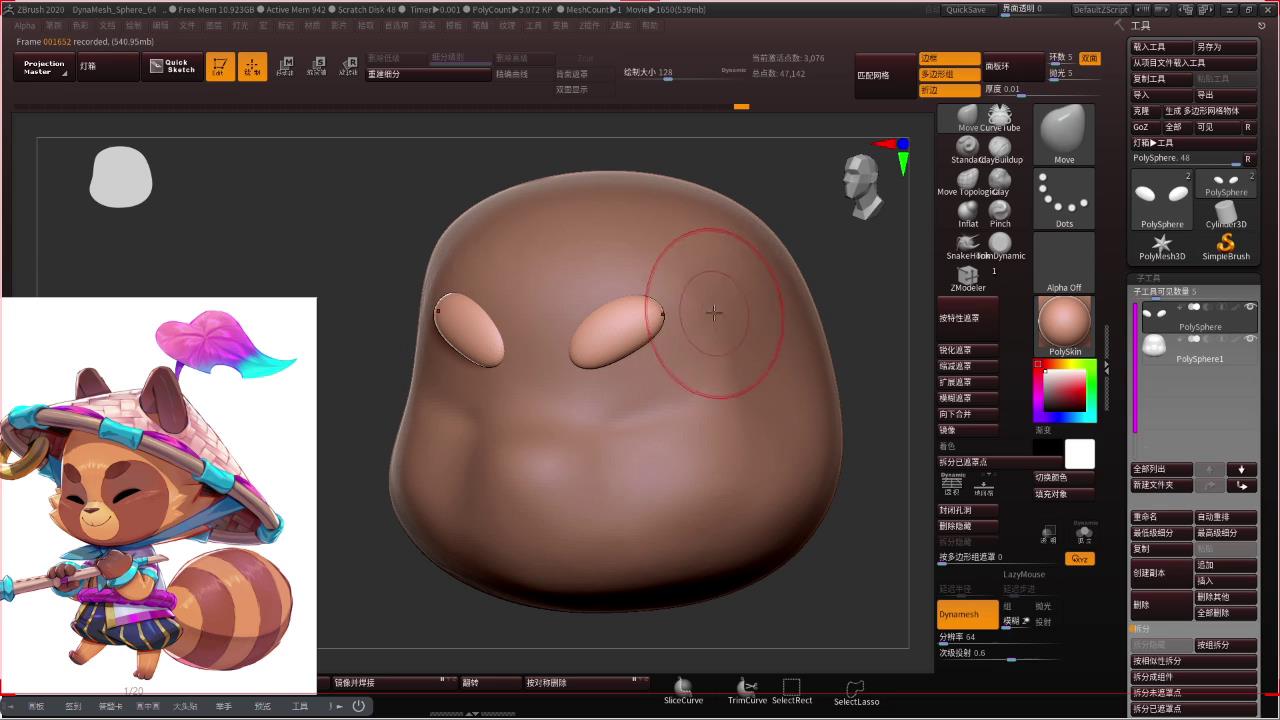Click the power icon at bottom
This screenshot has width=1280, height=720.
358,706
